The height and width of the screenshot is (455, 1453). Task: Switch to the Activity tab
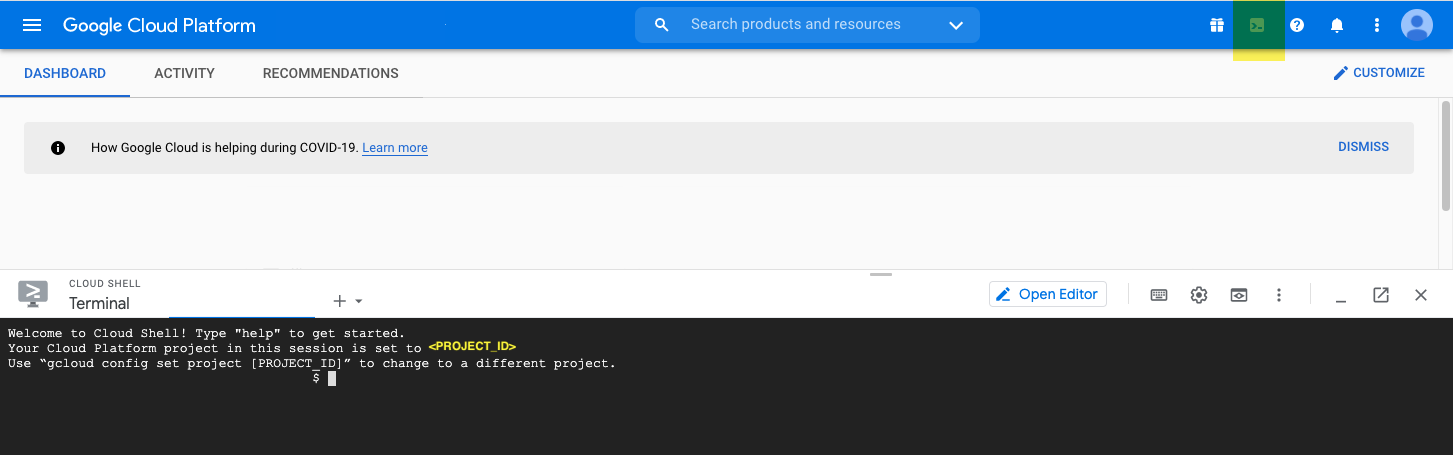click(x=184, y=73)
